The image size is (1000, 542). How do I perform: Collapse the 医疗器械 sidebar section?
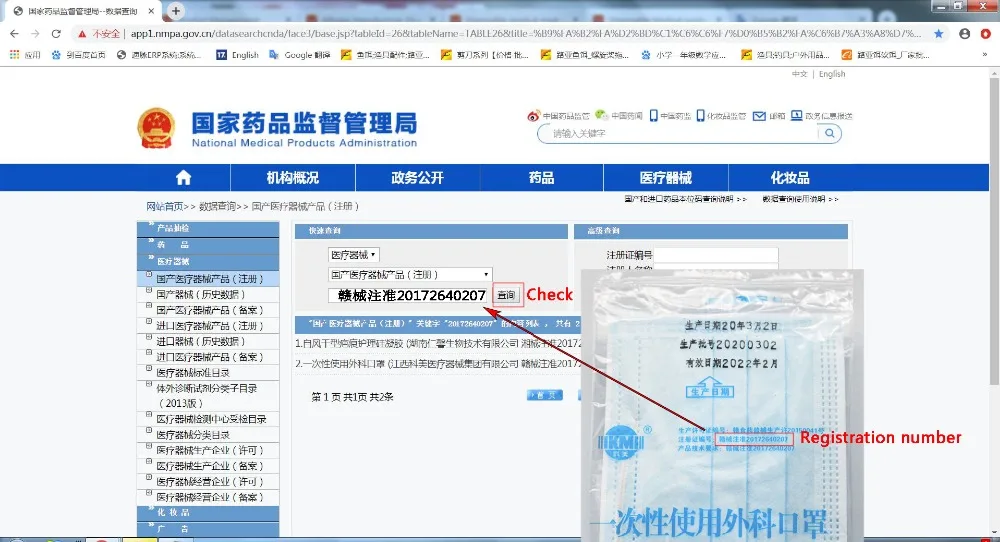[x=208, y=261]
